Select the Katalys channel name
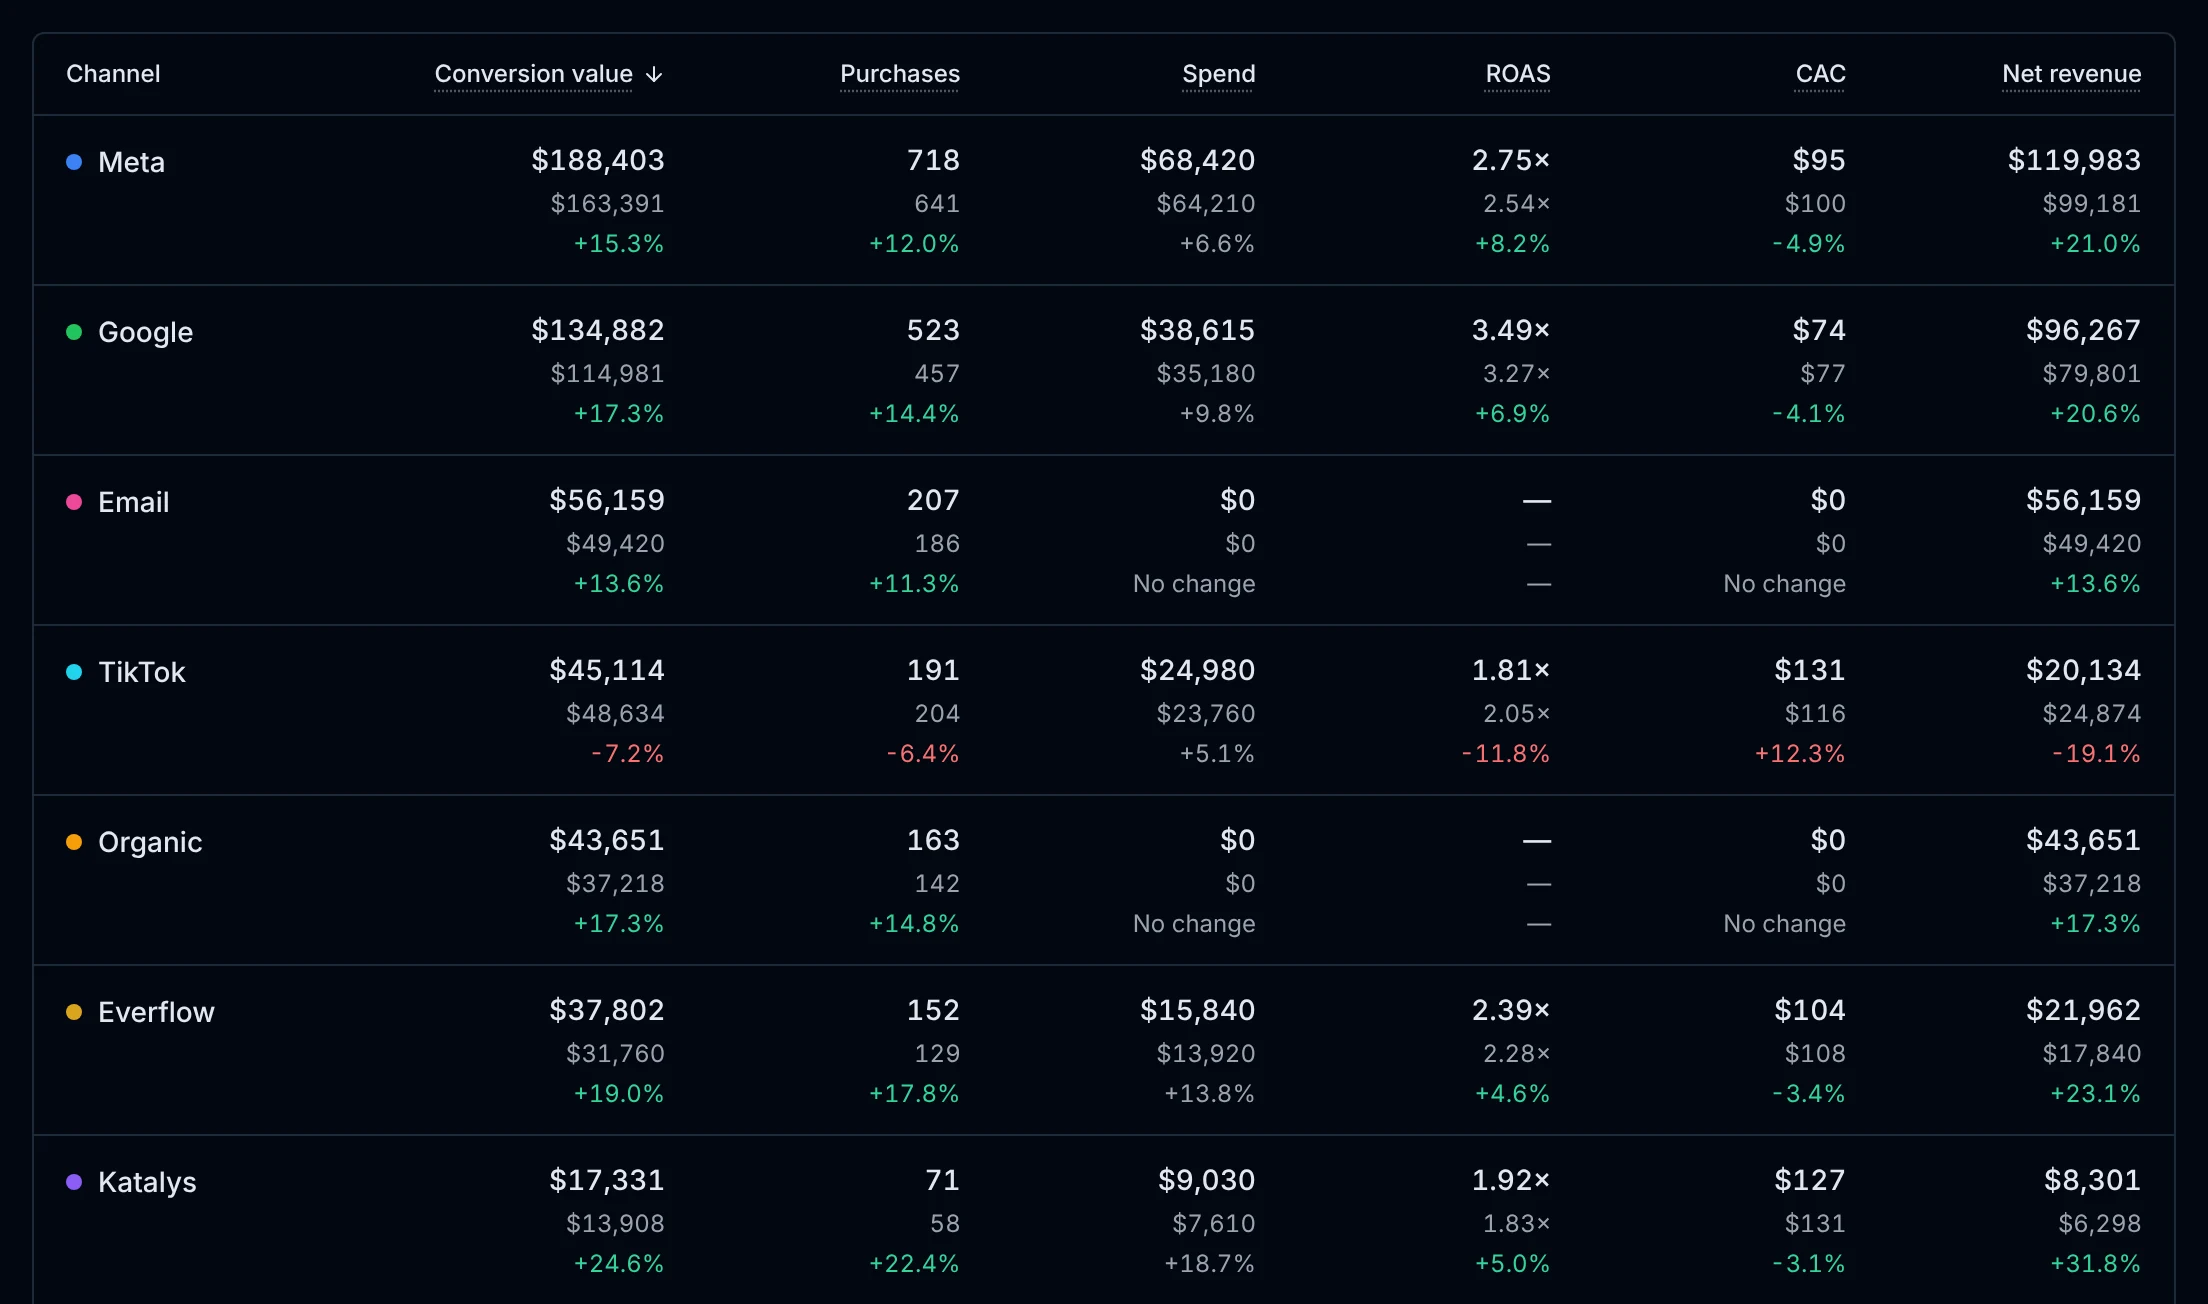This screenshot has width=2208, height=1304. point(147,1183)
